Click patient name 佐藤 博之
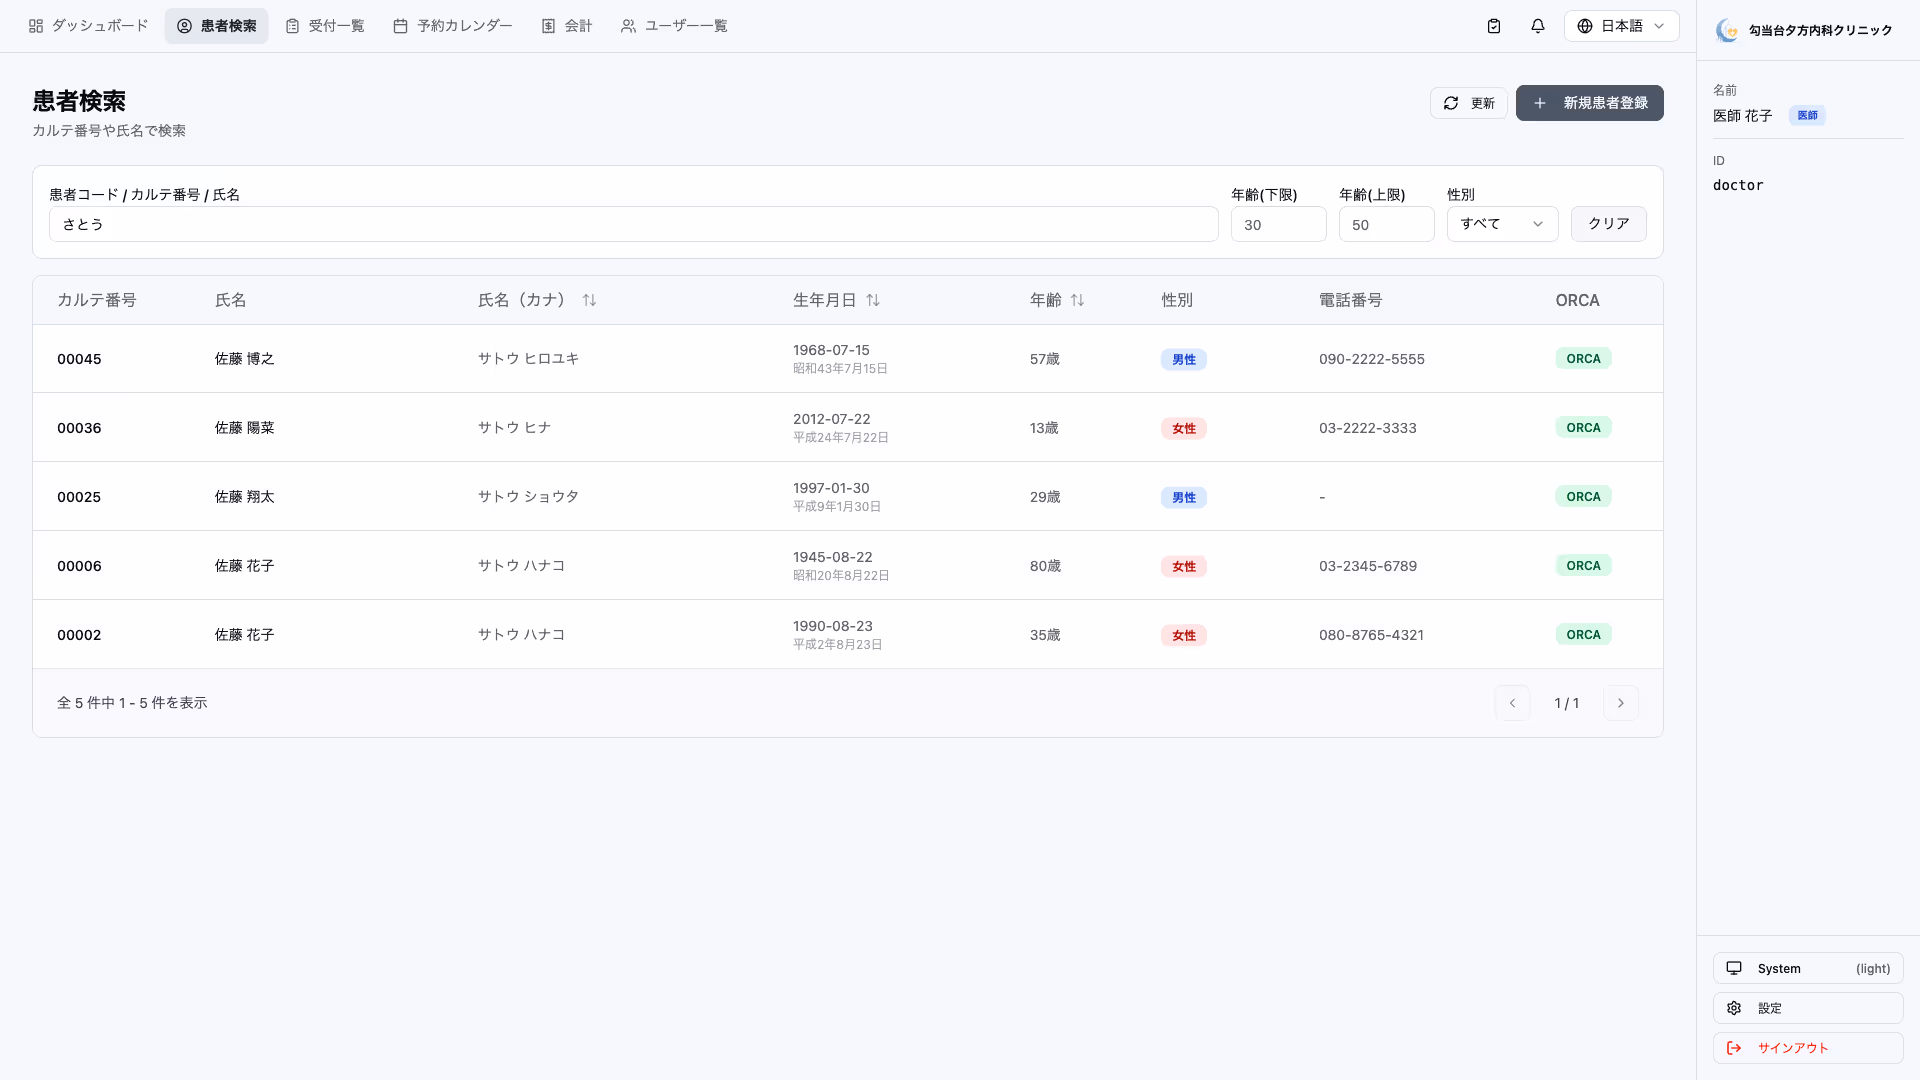Screen dimensions: 1920x1080 coord(245,359)
